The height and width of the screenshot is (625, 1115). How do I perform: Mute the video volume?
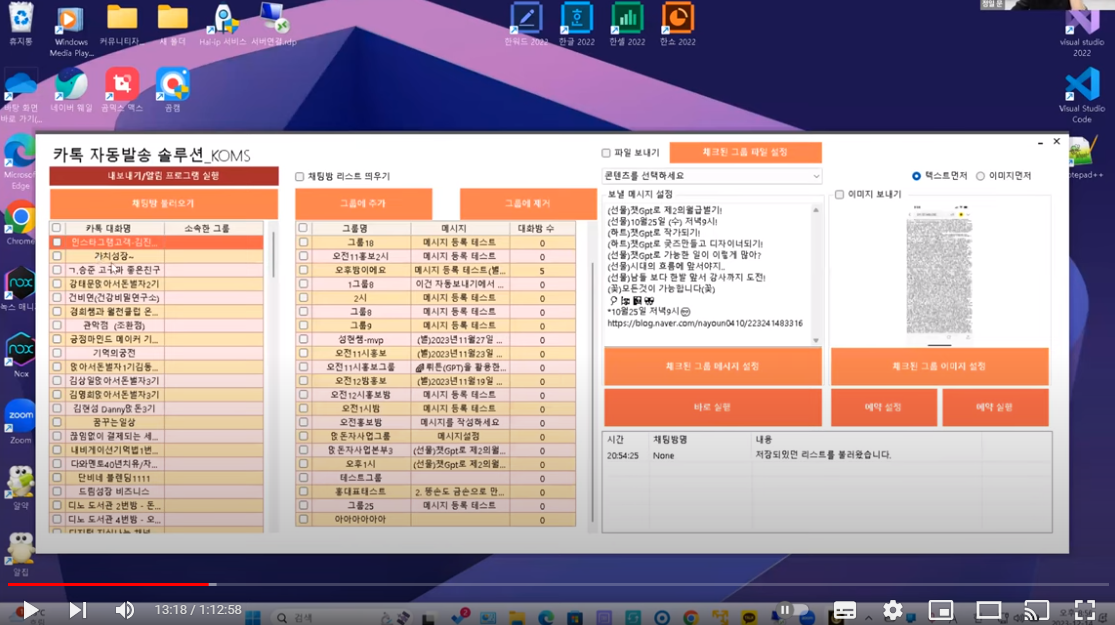[x=124, y=609]
